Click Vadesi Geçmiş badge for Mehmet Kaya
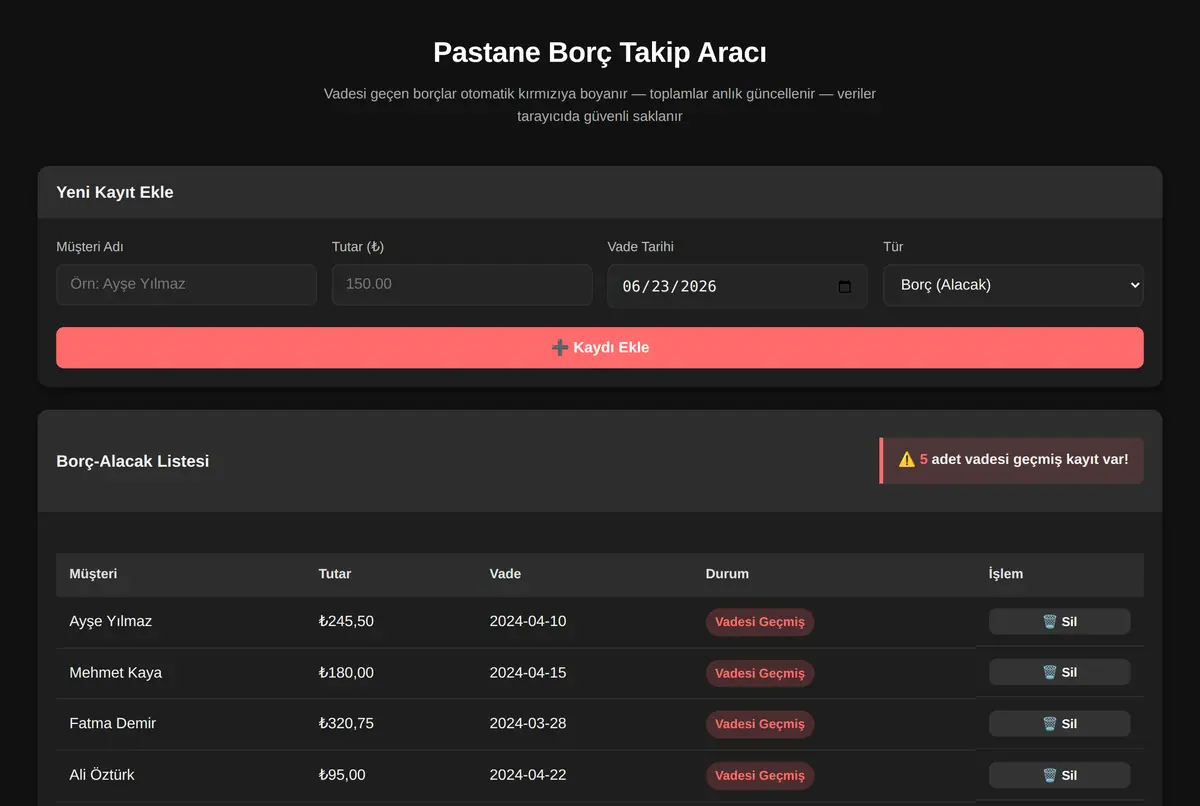Screen dimensions: 1200x806 click(x=760, y=673)
